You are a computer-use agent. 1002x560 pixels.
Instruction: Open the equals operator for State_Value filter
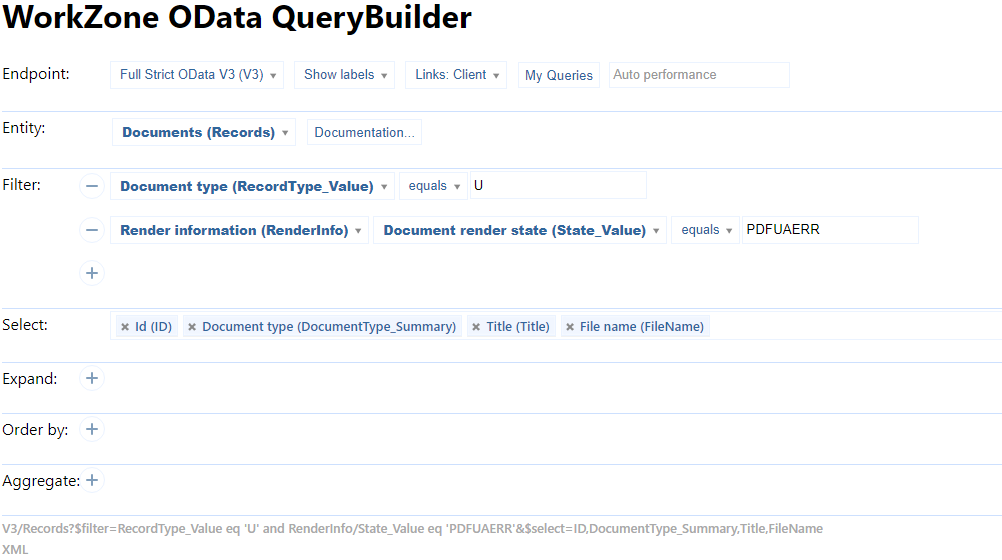[x=705, y=230]
